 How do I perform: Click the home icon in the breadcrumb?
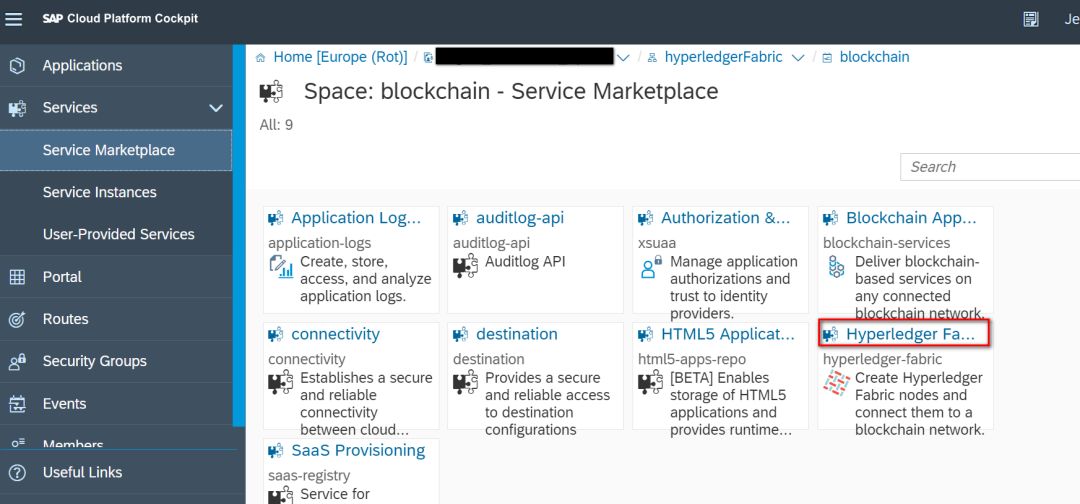260,58
